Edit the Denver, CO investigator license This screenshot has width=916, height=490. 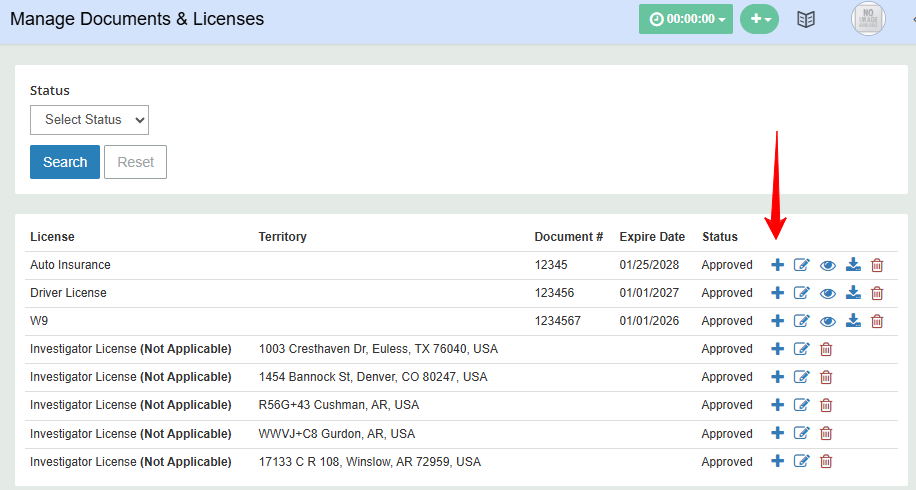[802, 377]
